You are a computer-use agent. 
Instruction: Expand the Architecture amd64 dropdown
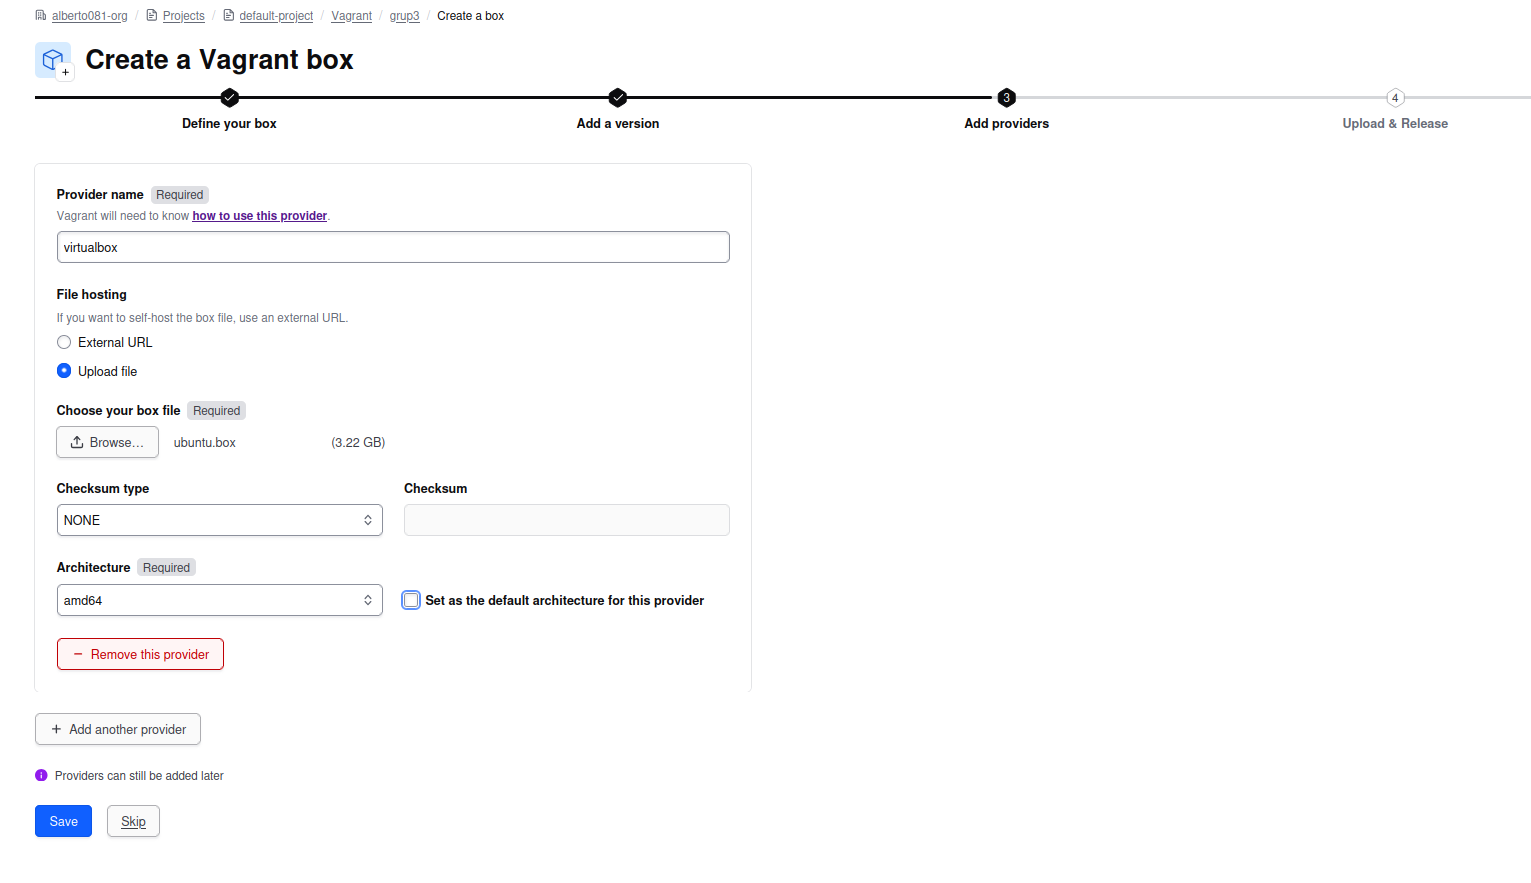219,600
